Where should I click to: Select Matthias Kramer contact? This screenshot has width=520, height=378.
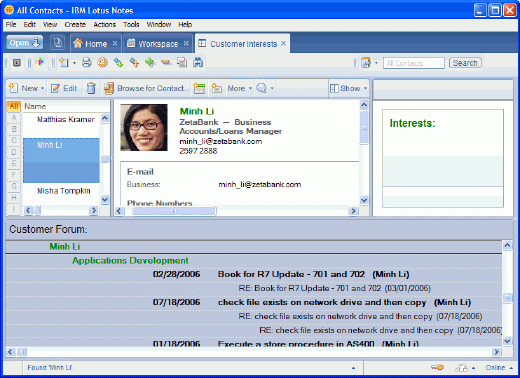pyautogui.click(x=66, y=119)
